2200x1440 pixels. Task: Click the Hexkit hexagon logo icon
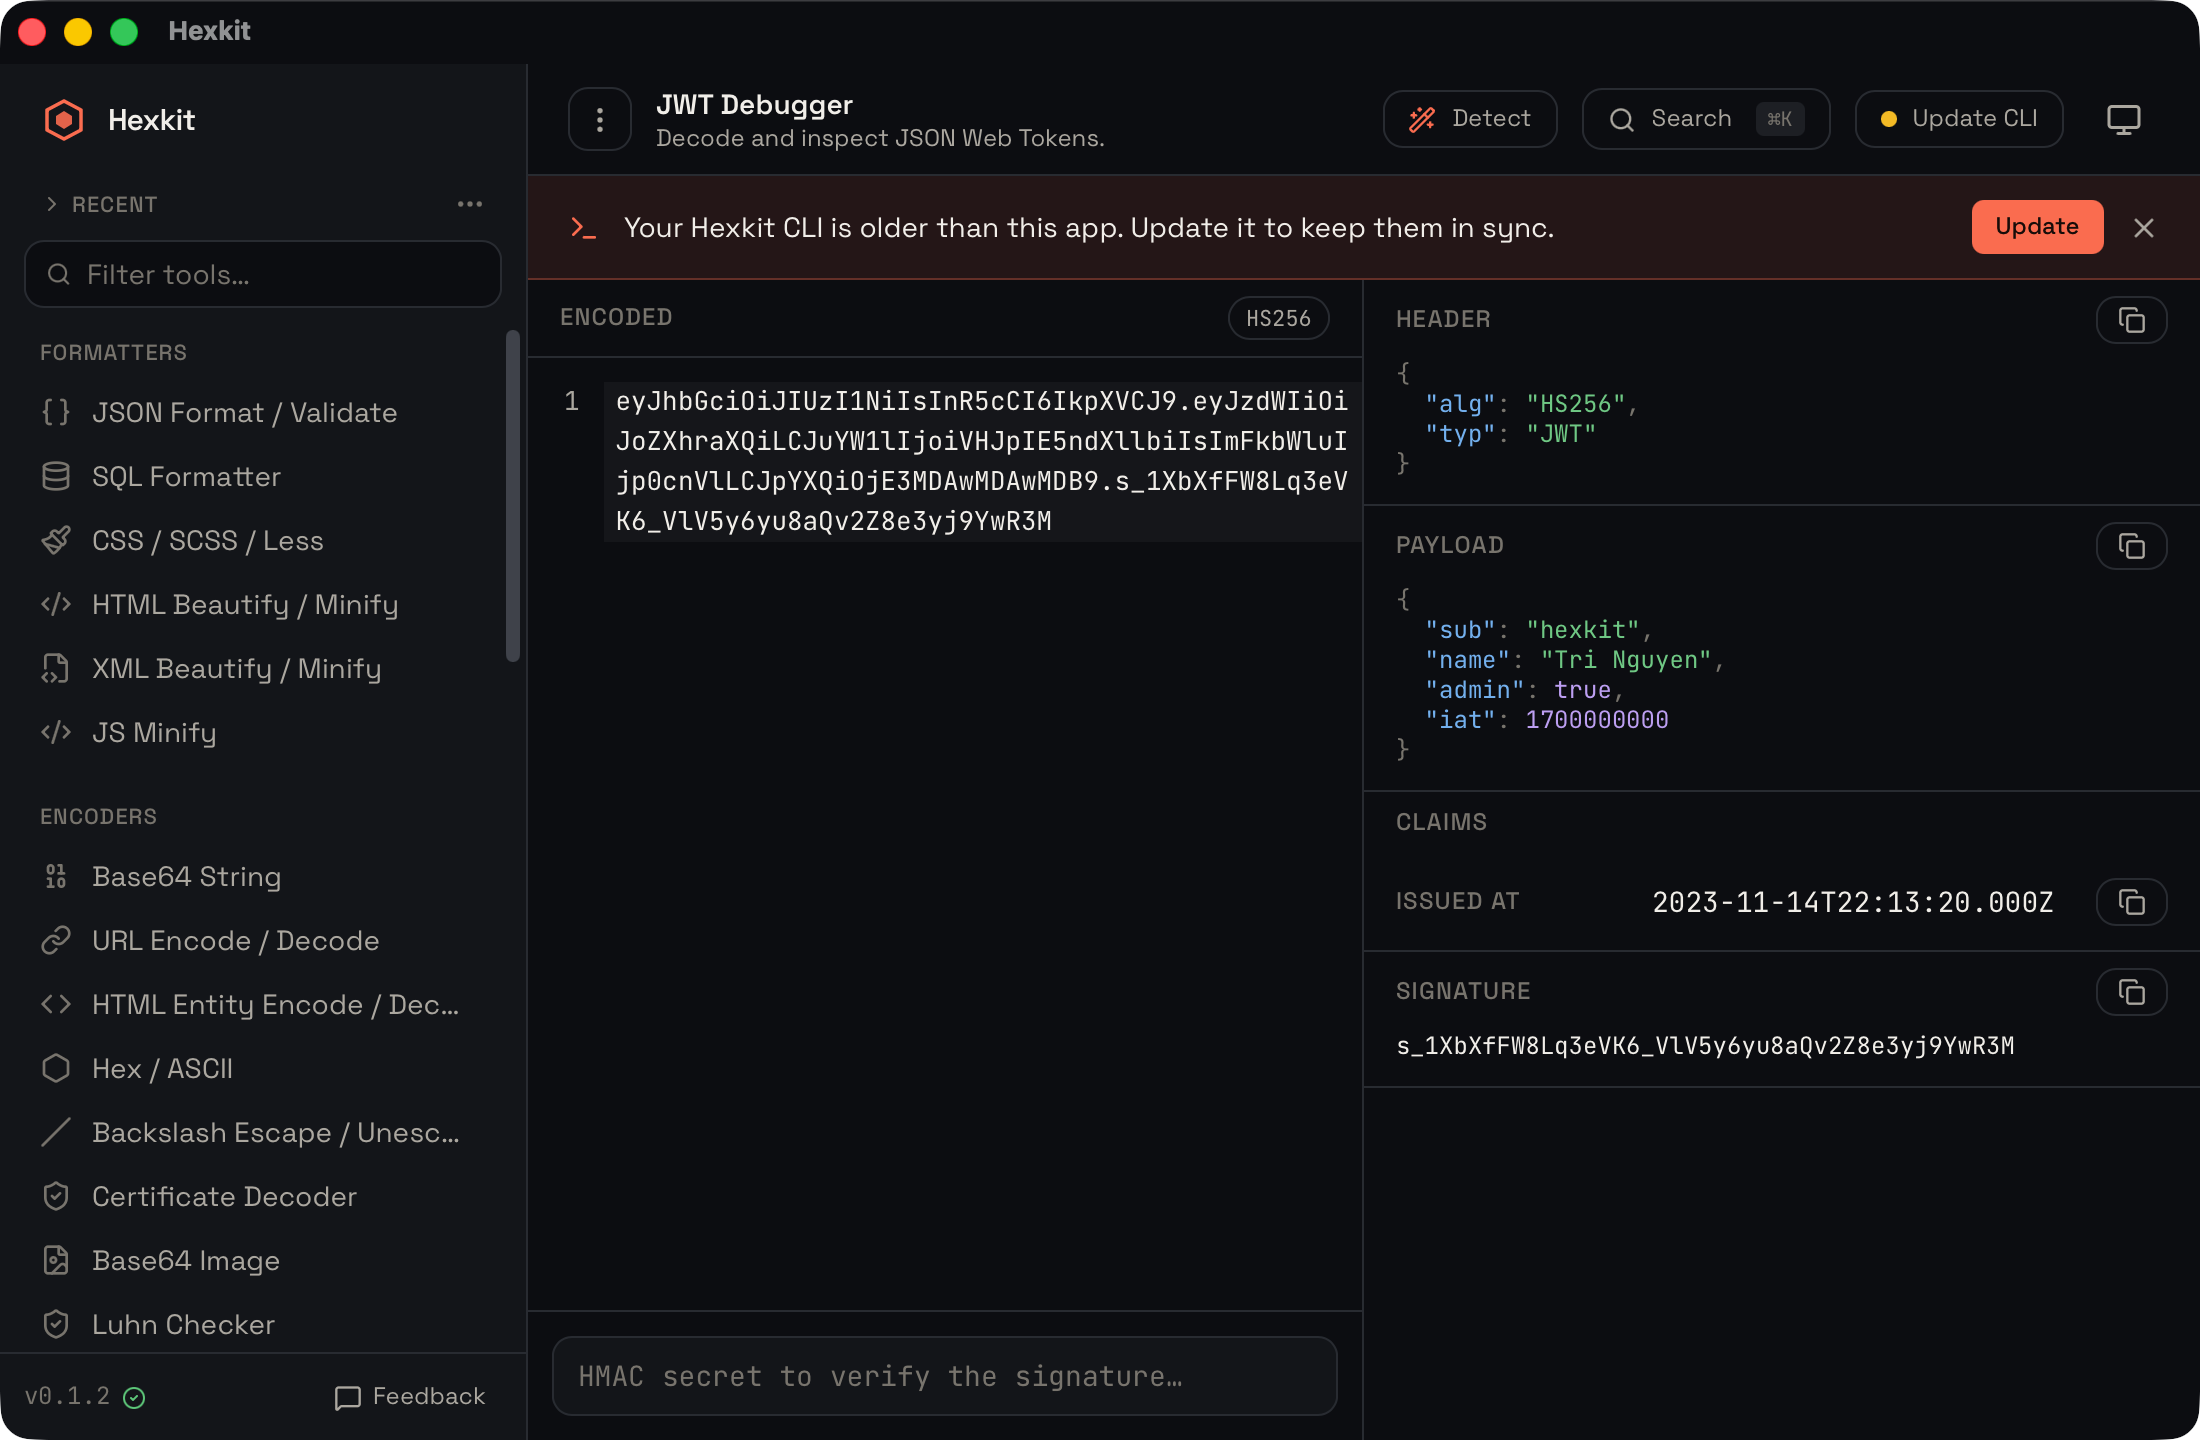coord(64,120)
